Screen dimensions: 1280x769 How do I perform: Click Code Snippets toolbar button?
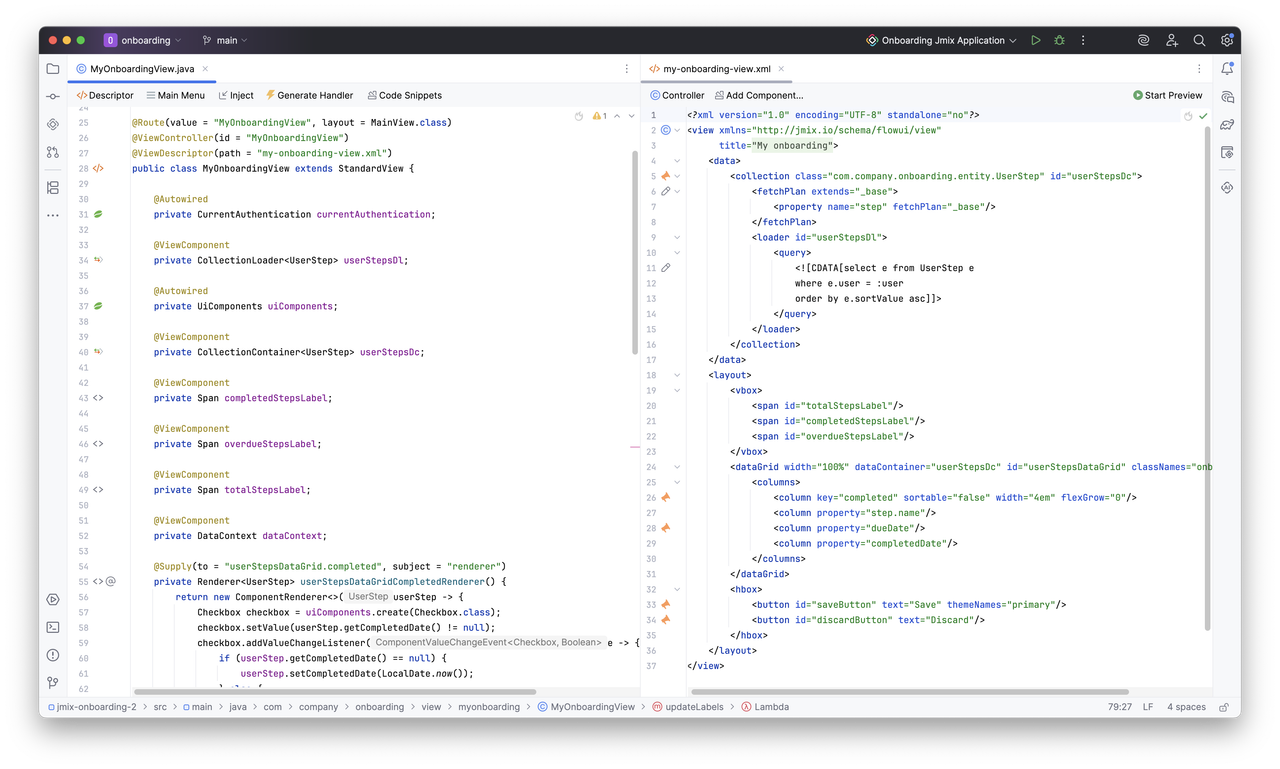pos(404,95)
